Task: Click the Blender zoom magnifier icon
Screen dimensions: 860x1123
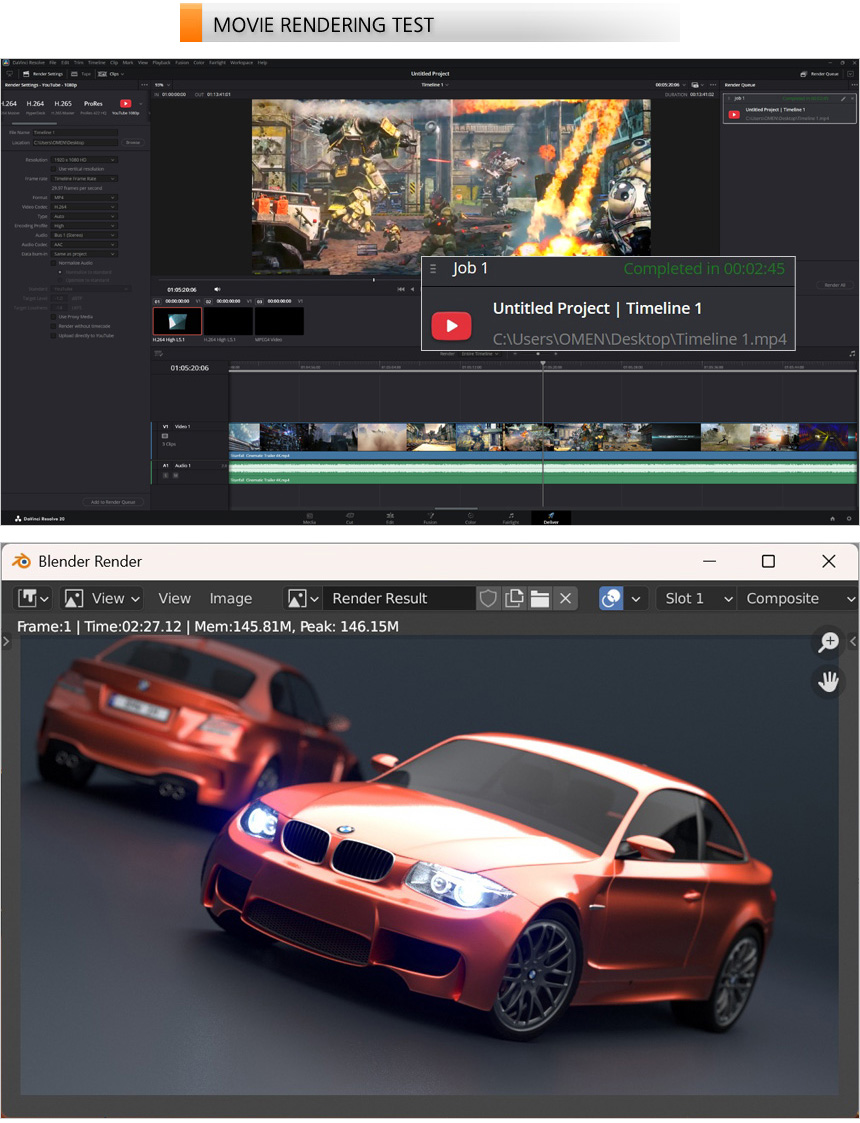Action: (x=829, y=642)
